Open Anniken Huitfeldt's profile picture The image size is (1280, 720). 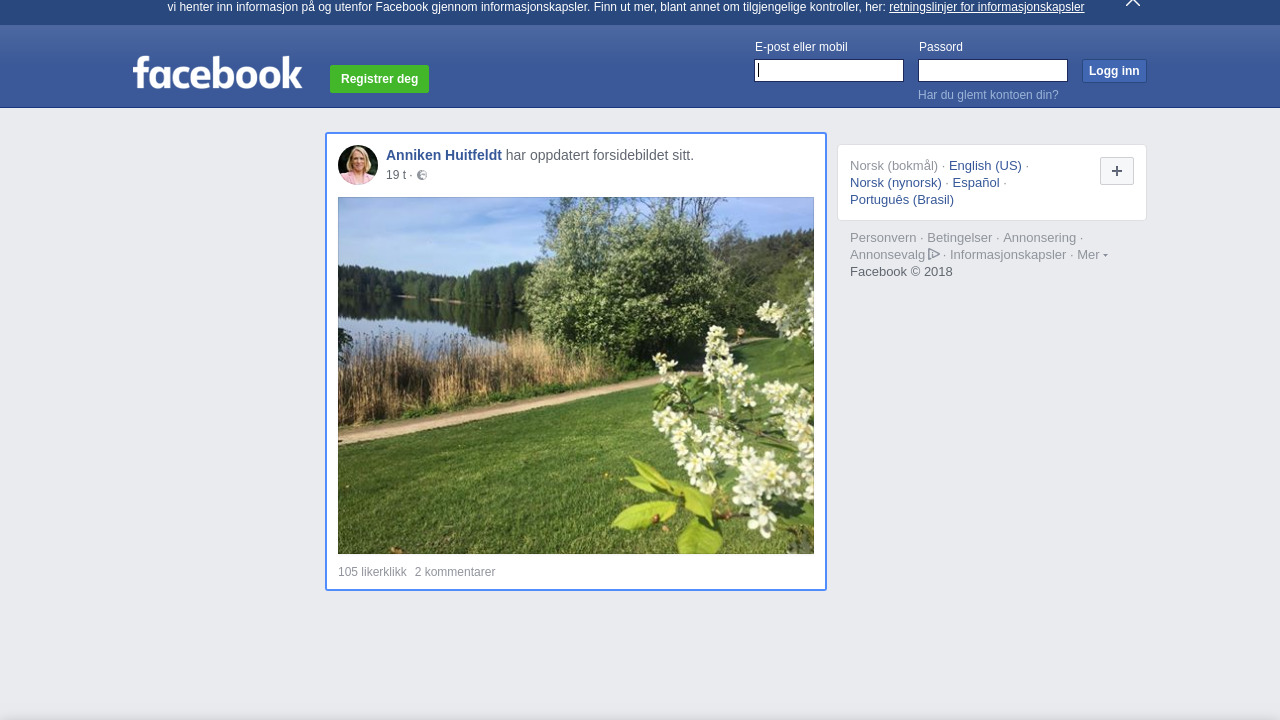click(358, 165)
